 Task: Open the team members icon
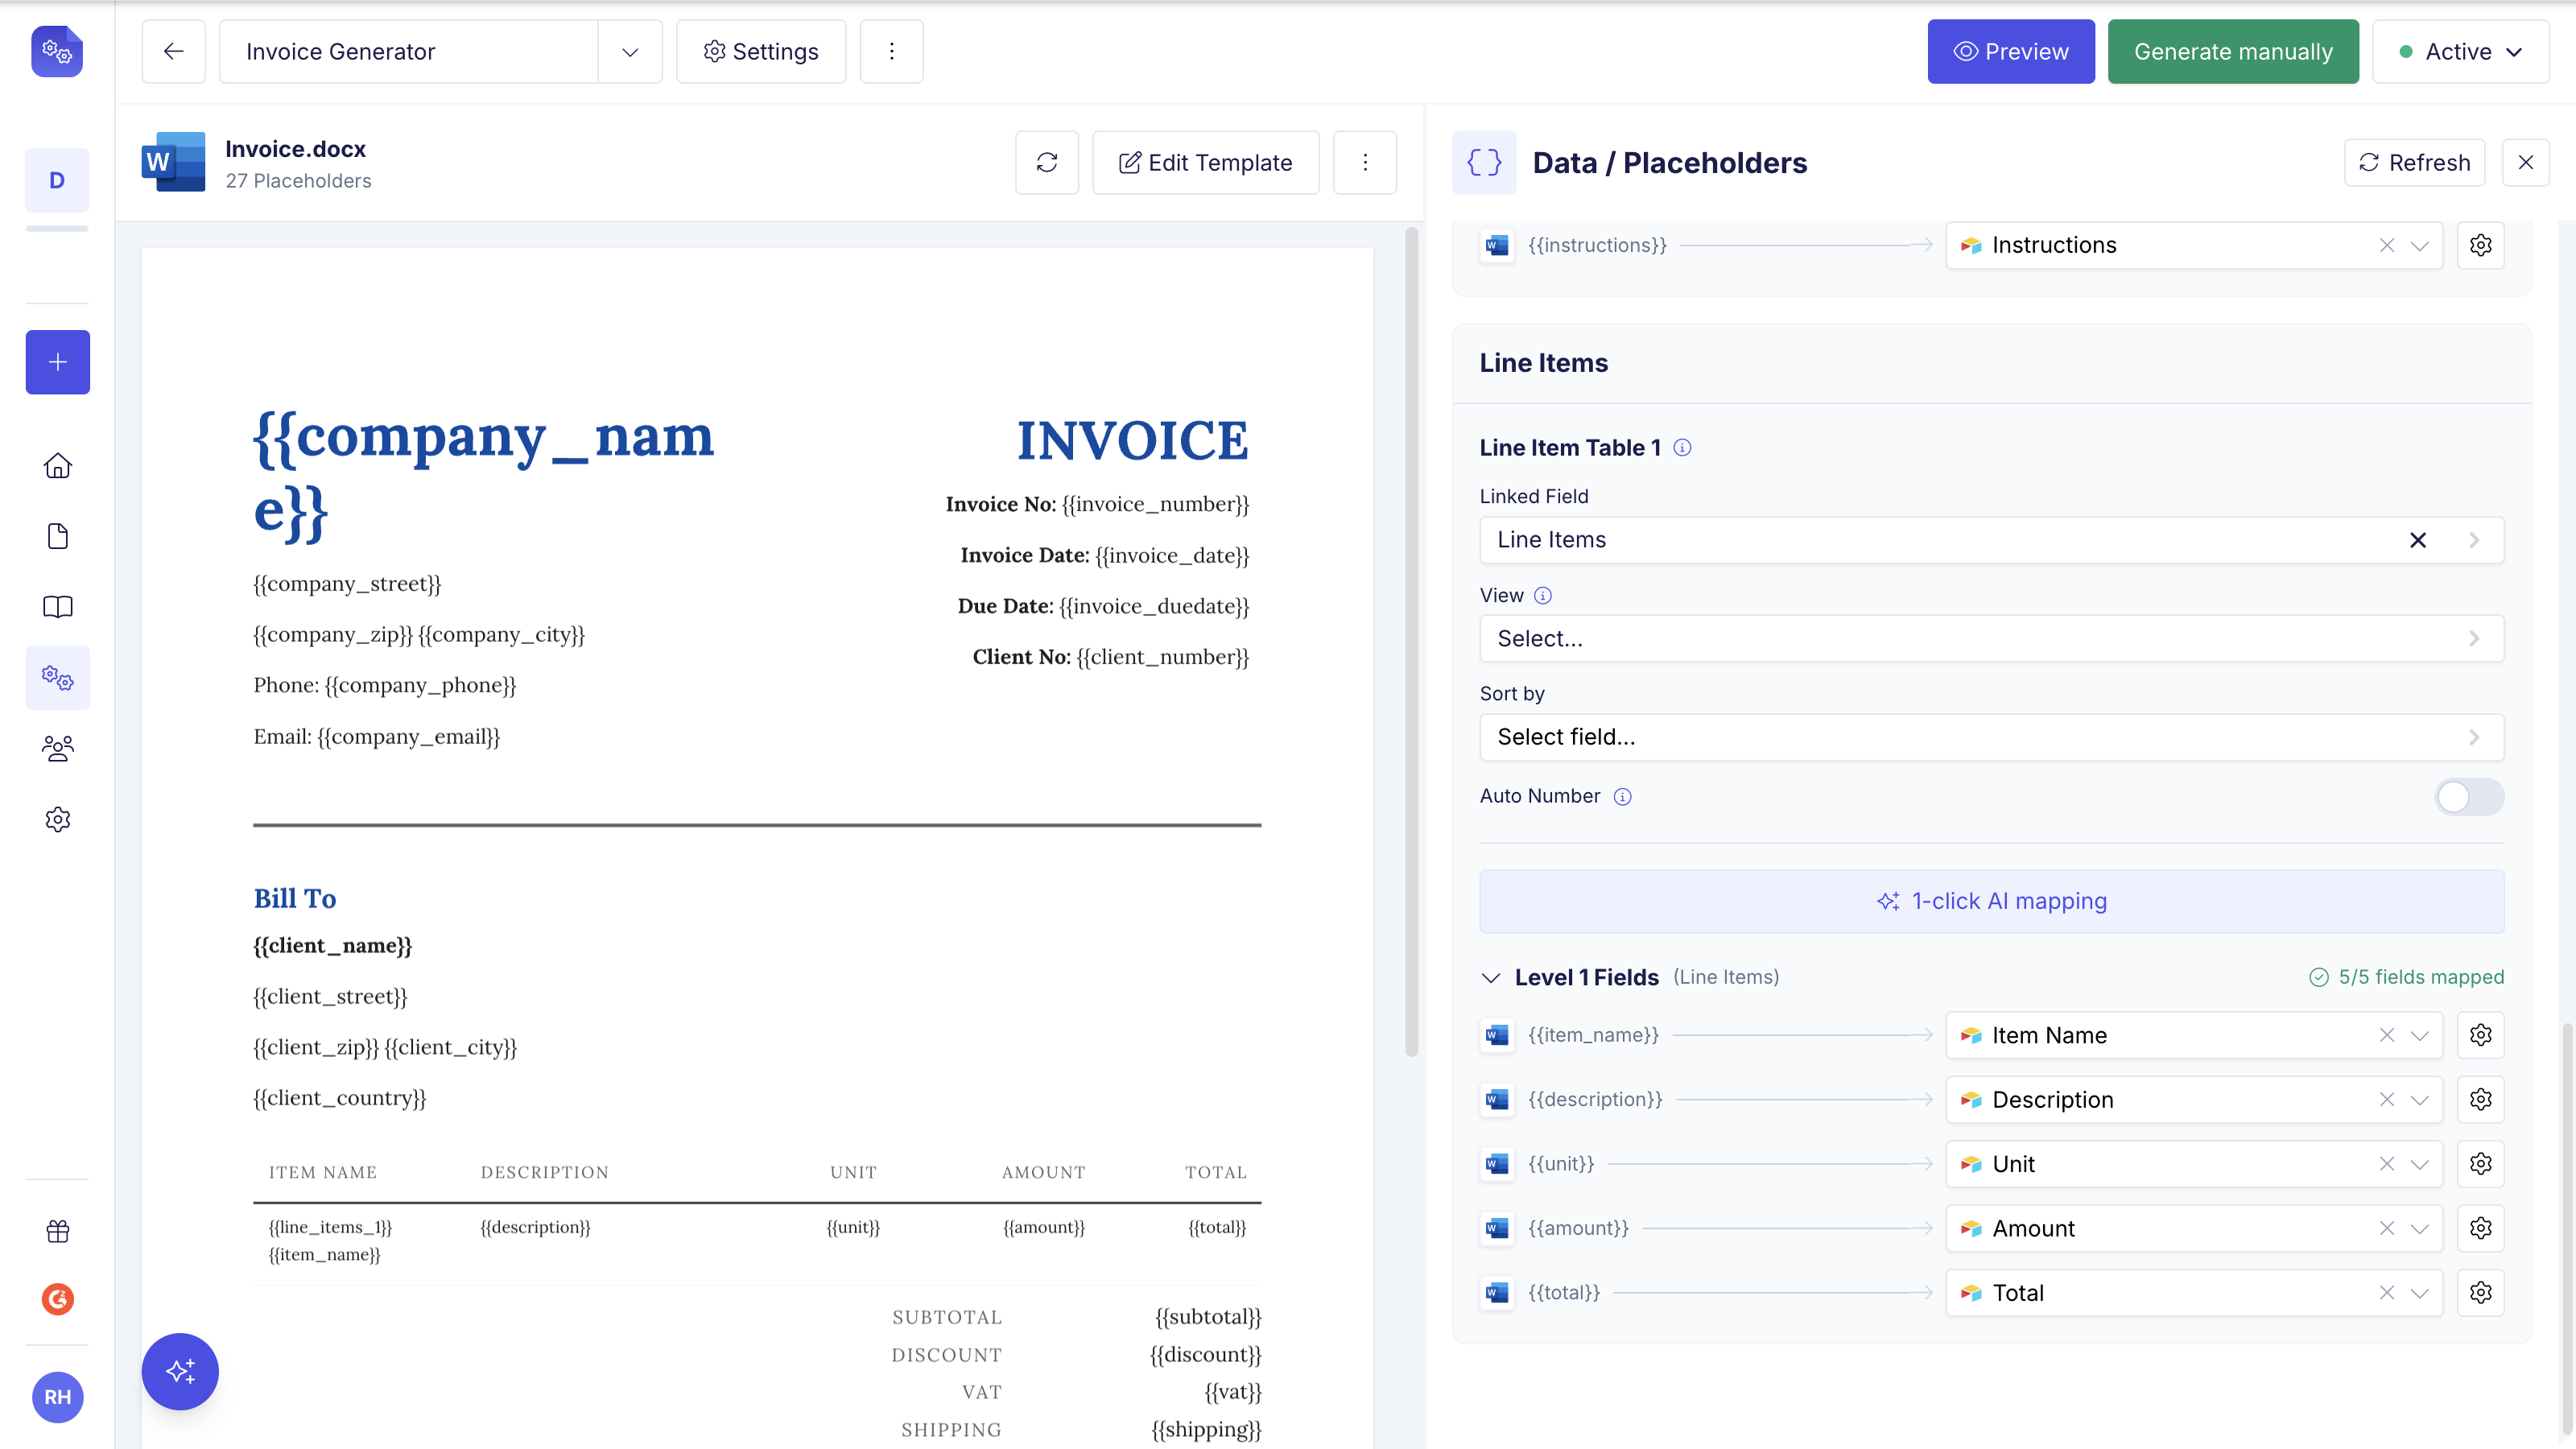click(57, 748)
